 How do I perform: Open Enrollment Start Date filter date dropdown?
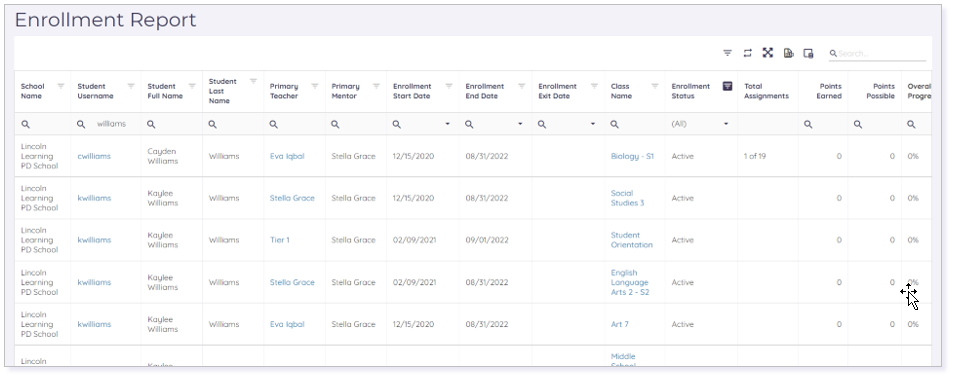click(448, 124)
